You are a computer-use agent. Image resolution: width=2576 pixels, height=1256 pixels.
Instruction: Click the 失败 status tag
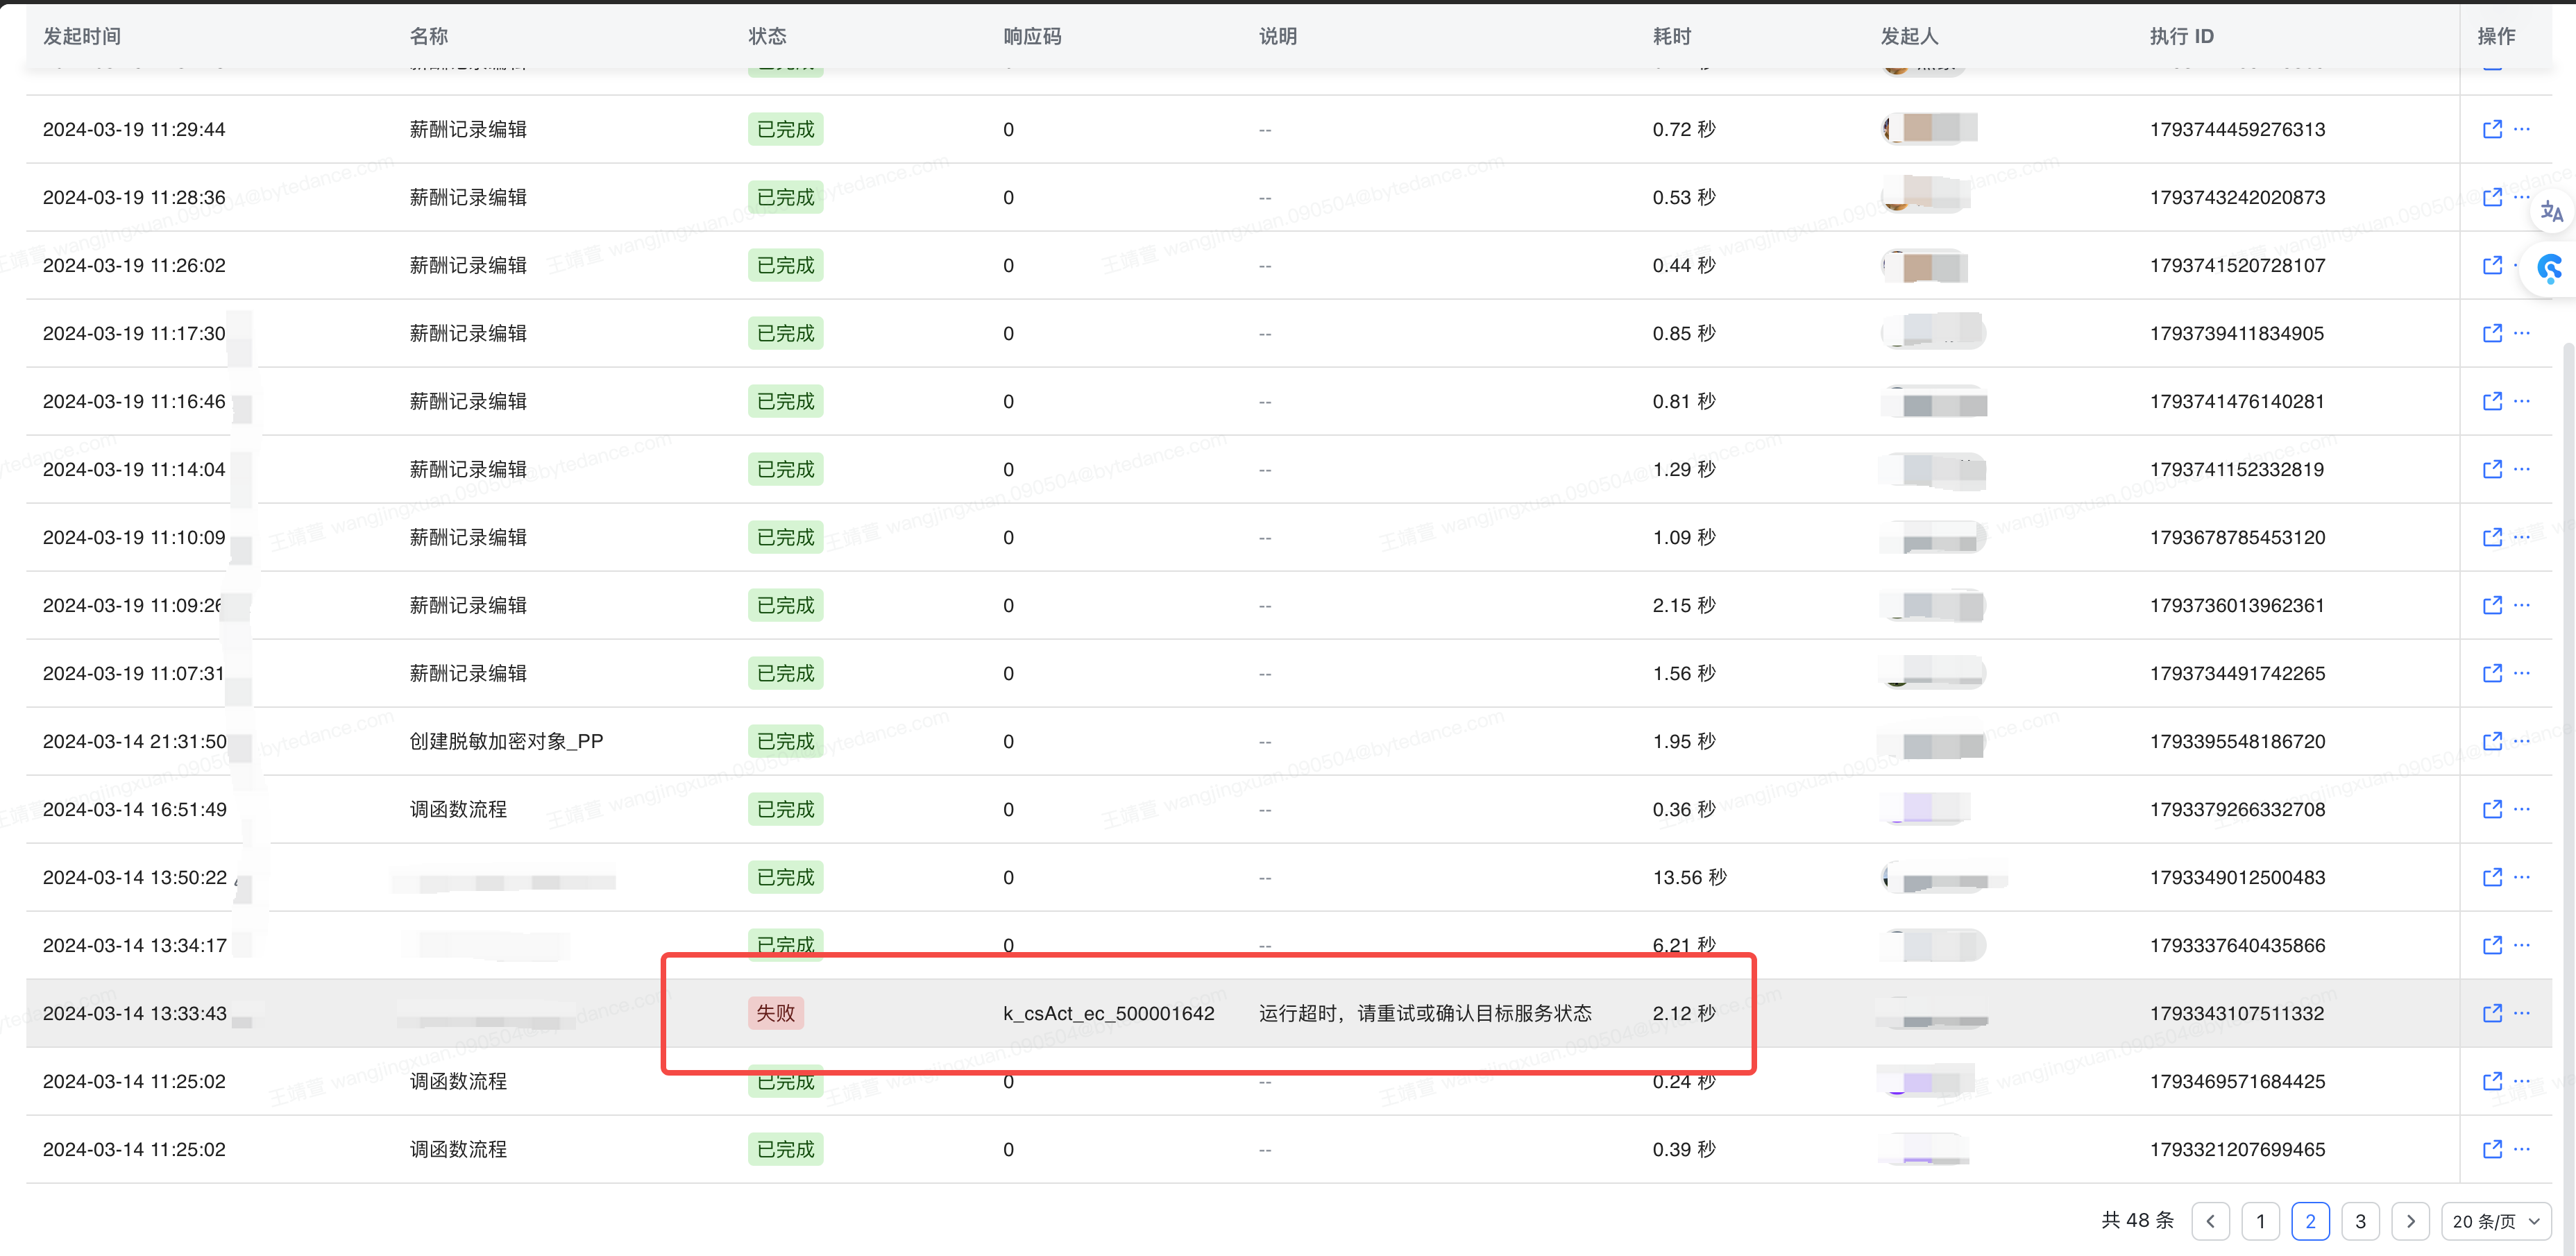(x=776, y=1013)
